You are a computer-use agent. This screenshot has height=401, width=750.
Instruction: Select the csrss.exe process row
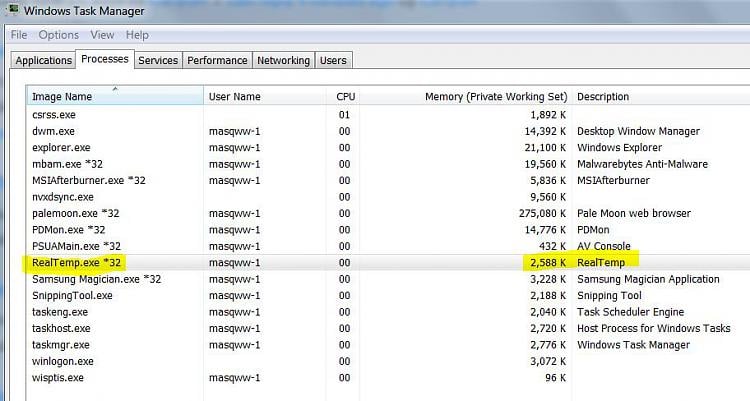pyautogui.click(x=388, y=115)
